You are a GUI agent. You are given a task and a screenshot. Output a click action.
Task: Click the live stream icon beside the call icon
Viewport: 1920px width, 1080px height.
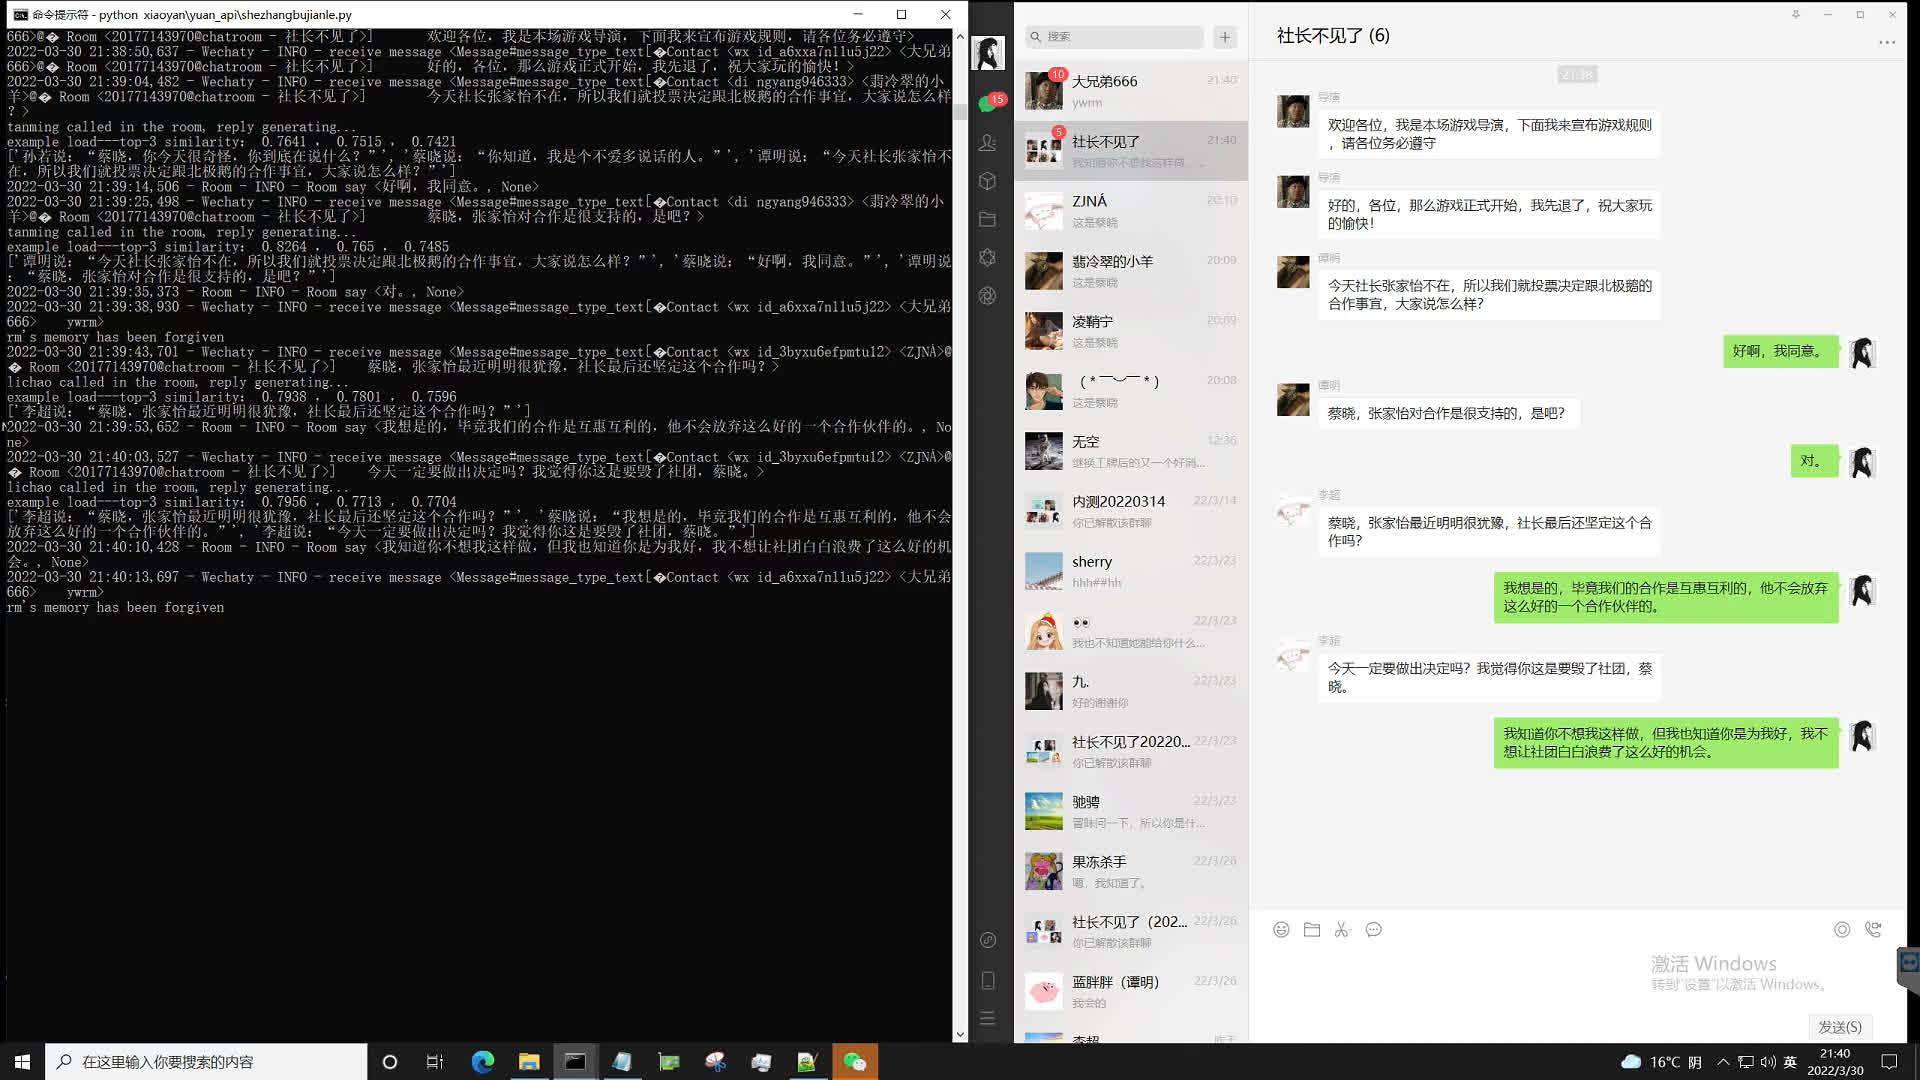coord(1842,930)
